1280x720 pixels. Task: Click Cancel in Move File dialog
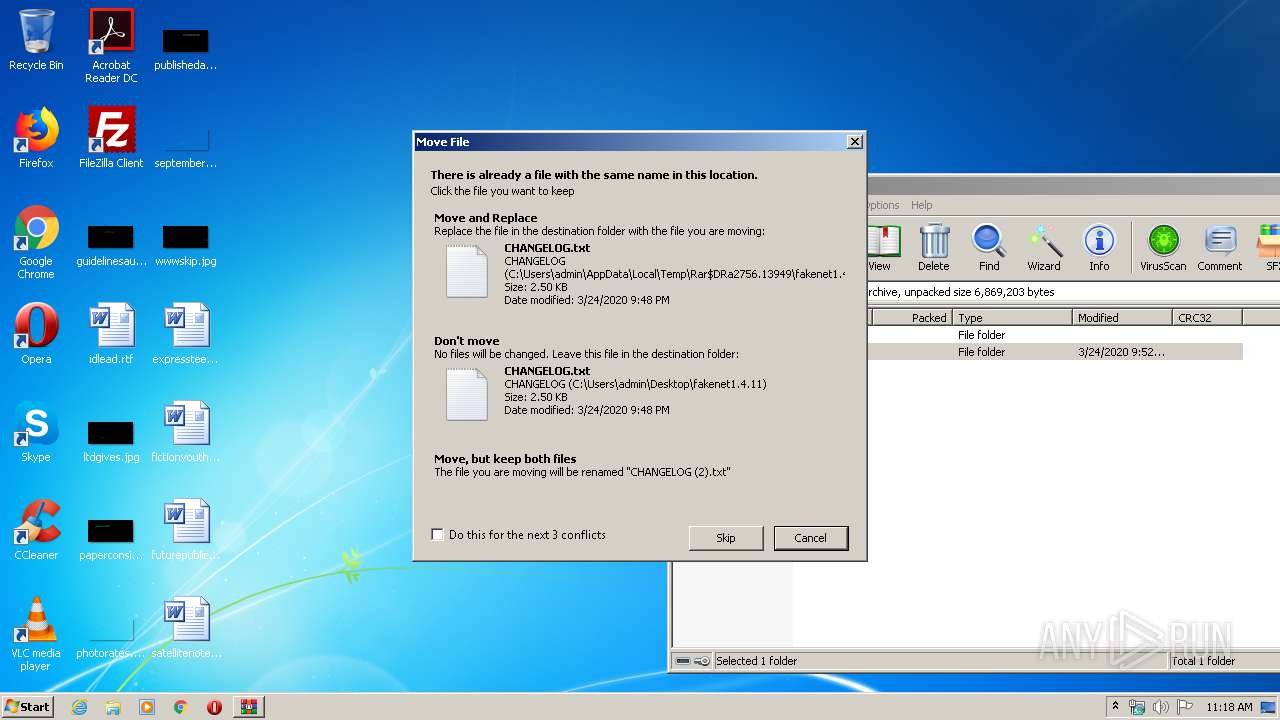point(810,538)
